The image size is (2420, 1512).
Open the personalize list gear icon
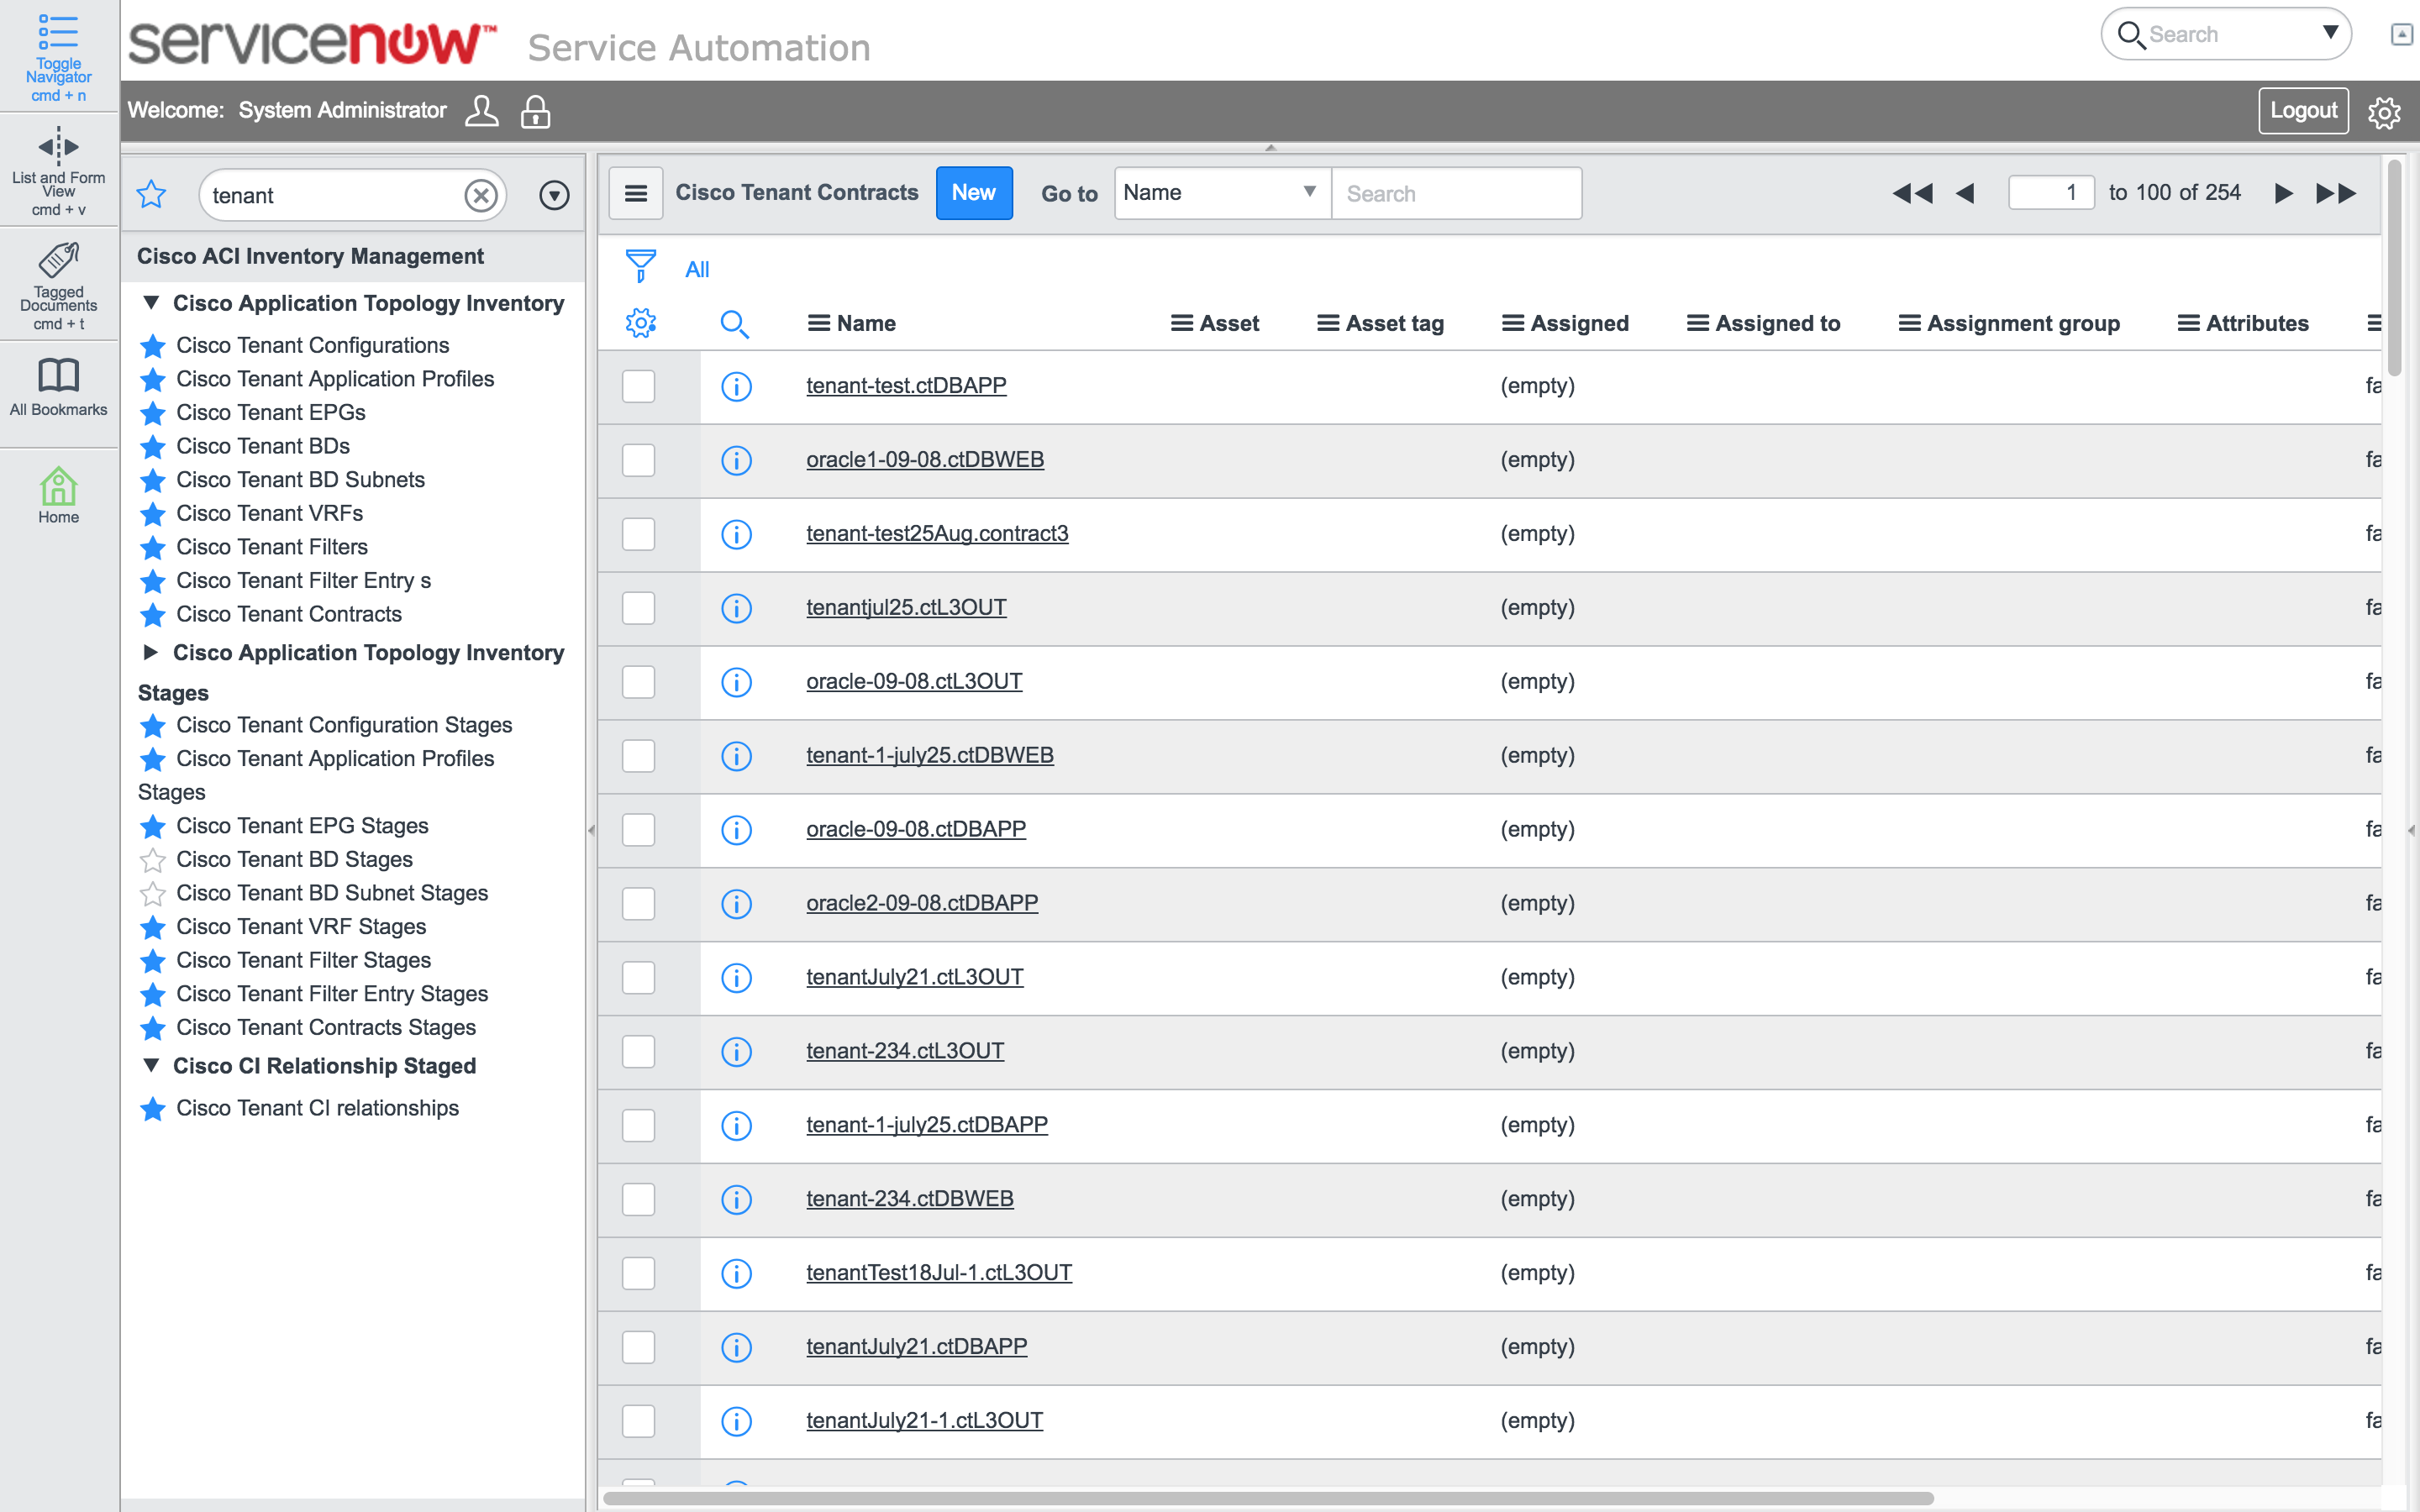(641, 323)
